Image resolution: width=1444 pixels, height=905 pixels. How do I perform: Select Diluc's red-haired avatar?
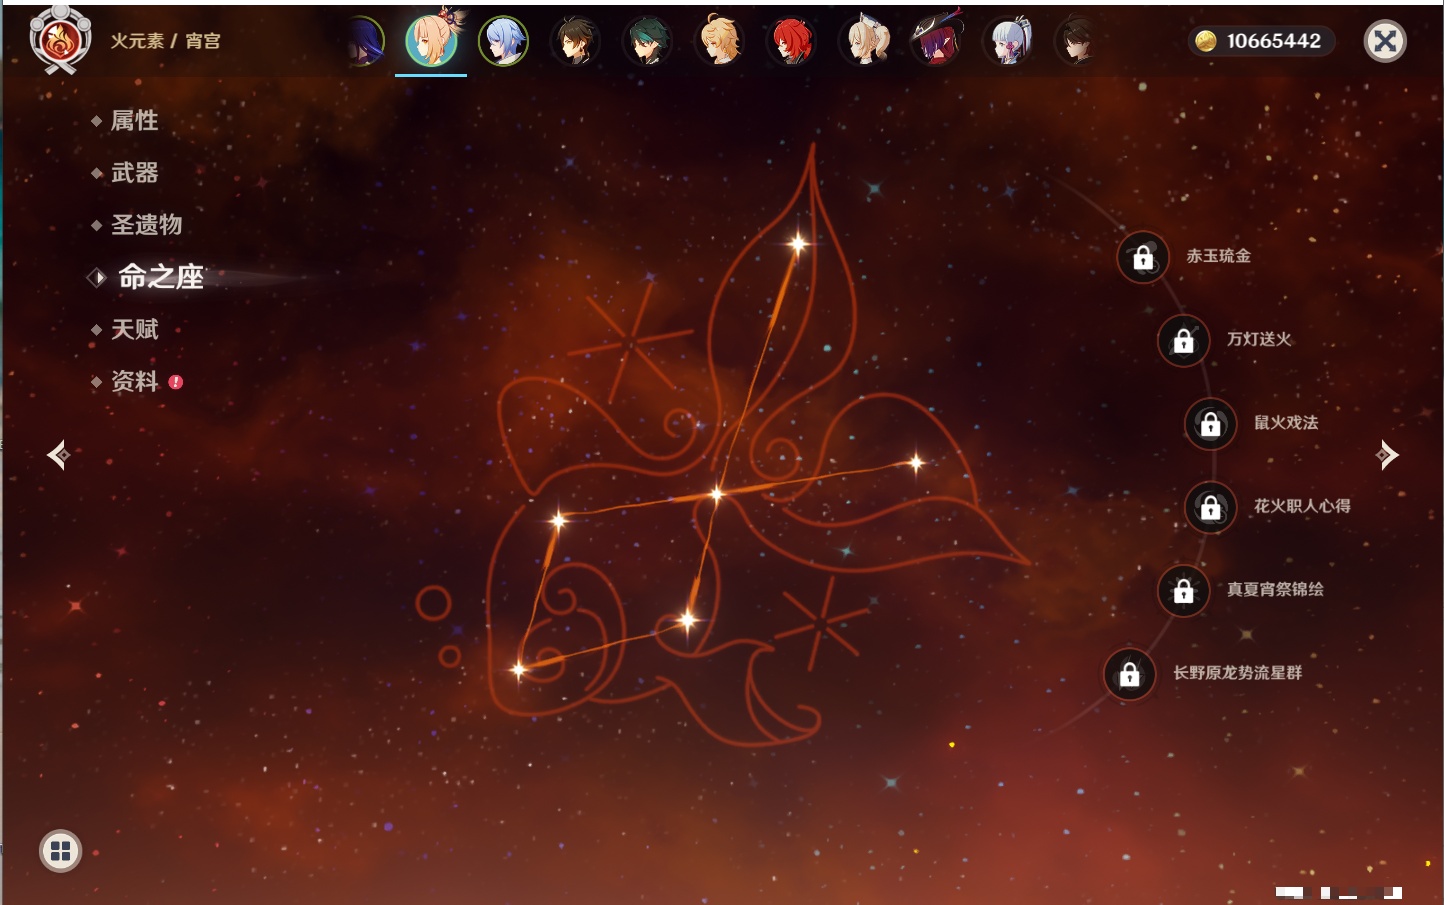[792, 41]
